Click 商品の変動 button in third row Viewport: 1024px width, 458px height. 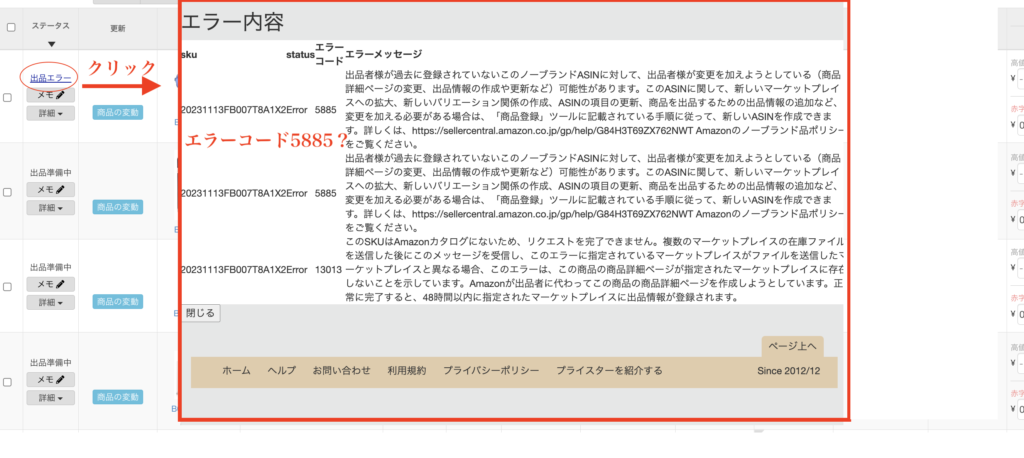(x=118, y=303)
